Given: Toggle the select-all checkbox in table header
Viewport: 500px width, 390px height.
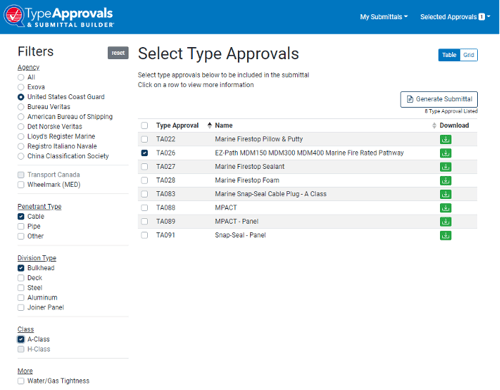Looking at the screenshot, I should (144, 125).
